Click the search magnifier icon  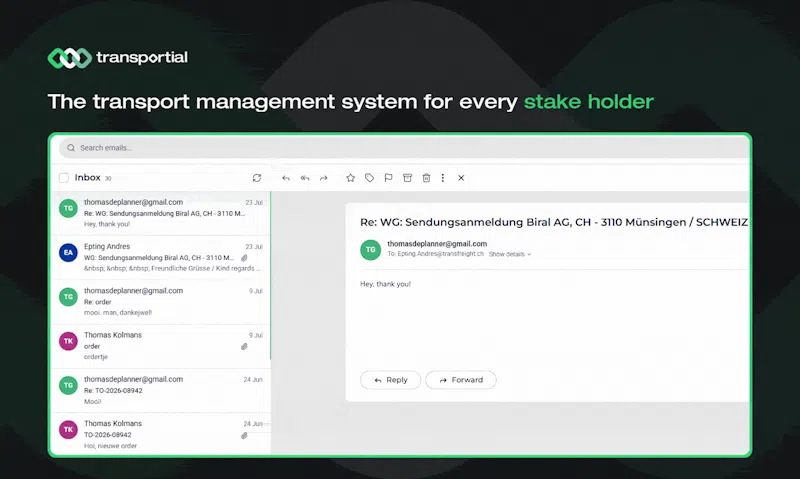71,148
